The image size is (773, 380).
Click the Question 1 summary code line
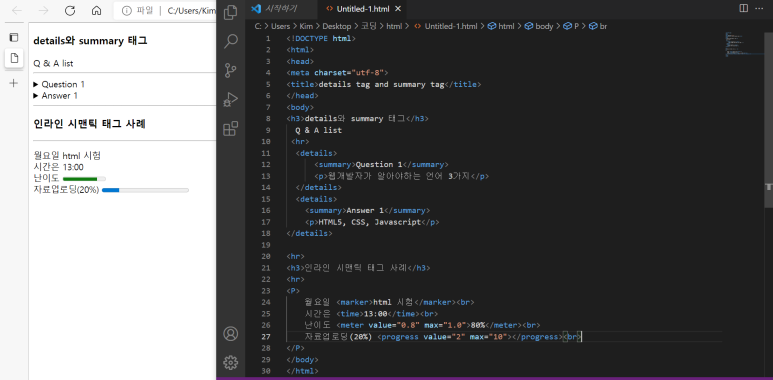tap(381, 165)
